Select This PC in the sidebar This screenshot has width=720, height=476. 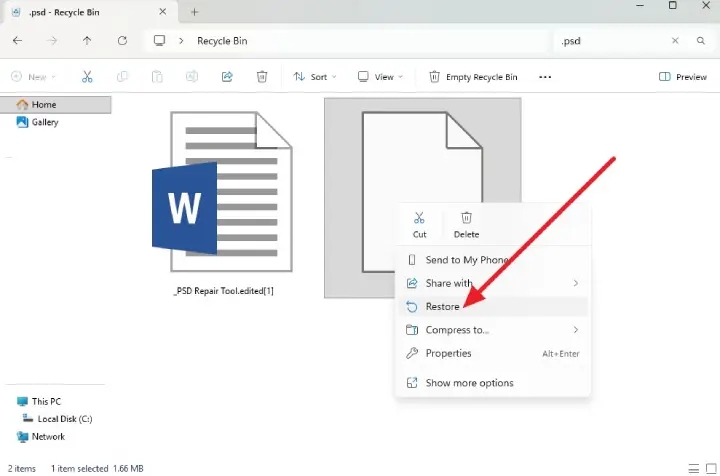click(39, 401)
